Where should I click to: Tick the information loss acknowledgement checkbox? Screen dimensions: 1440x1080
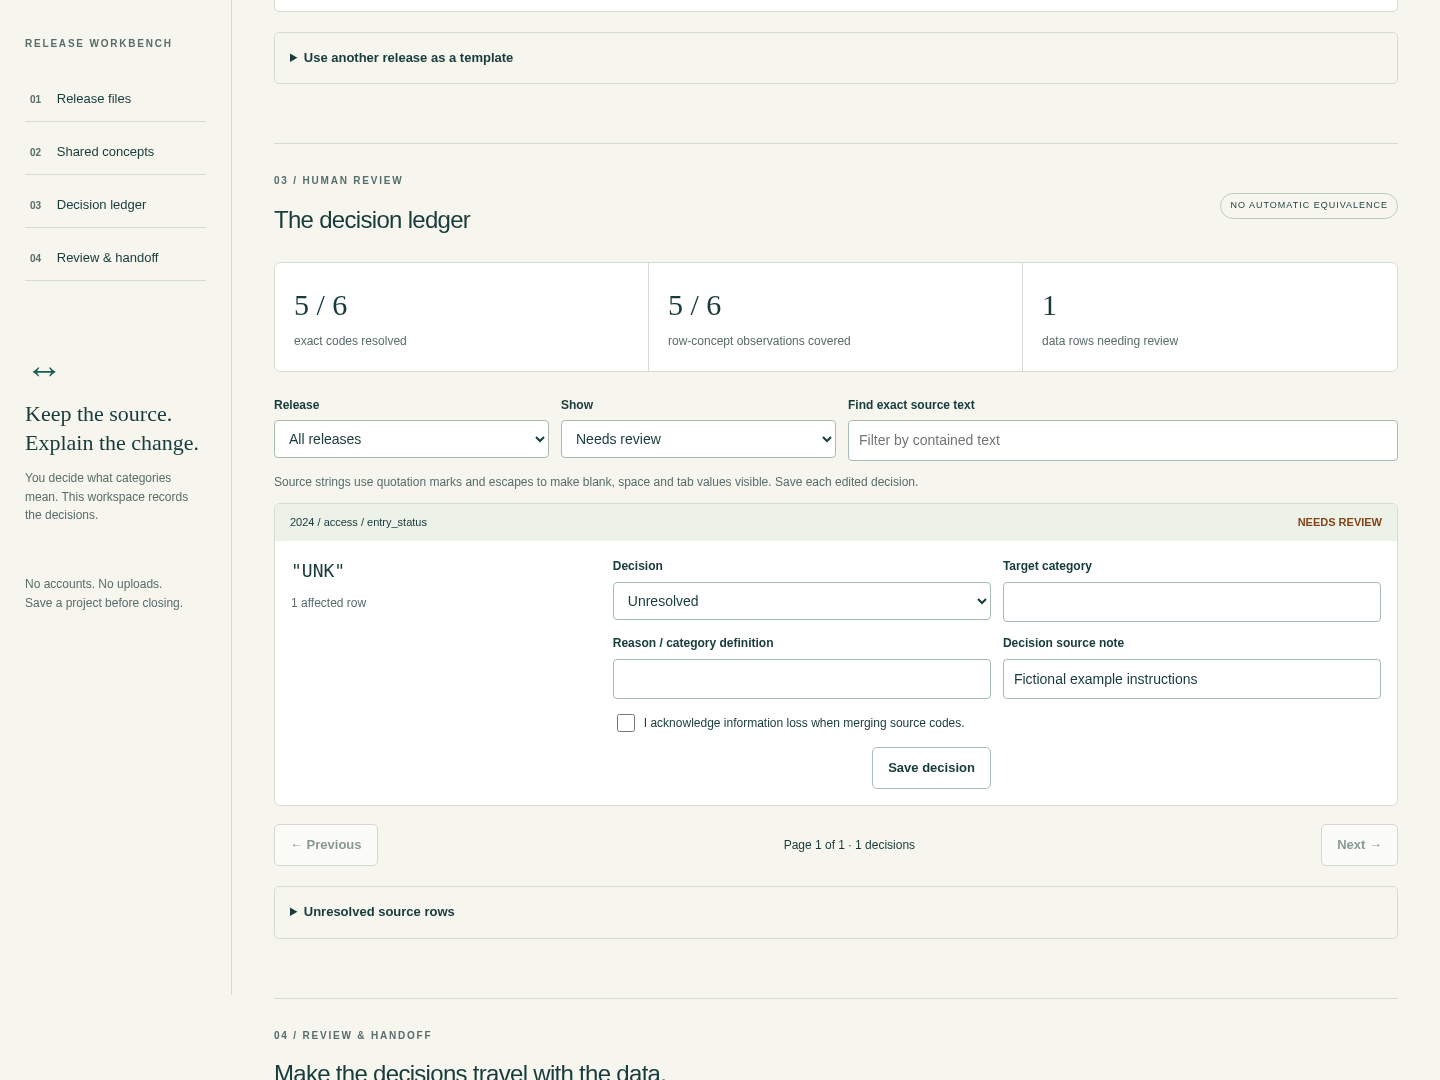tap(626, 723)
